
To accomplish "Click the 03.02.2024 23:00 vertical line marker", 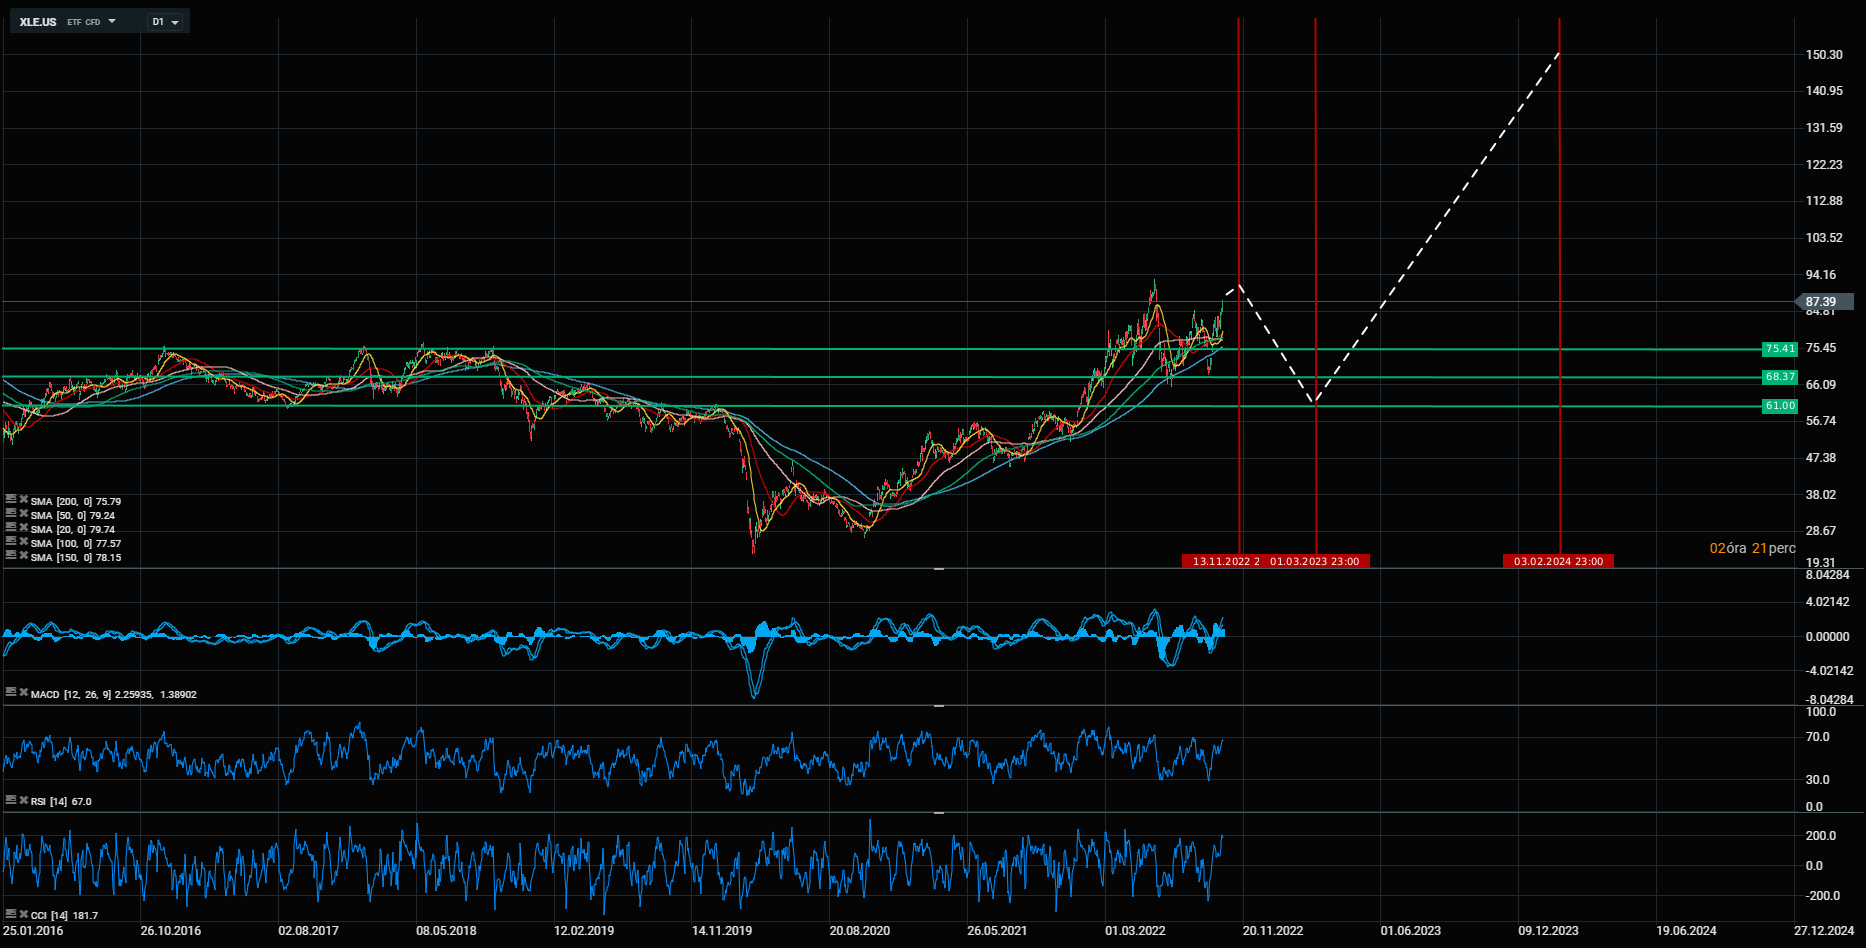I will click(1558, 561).
